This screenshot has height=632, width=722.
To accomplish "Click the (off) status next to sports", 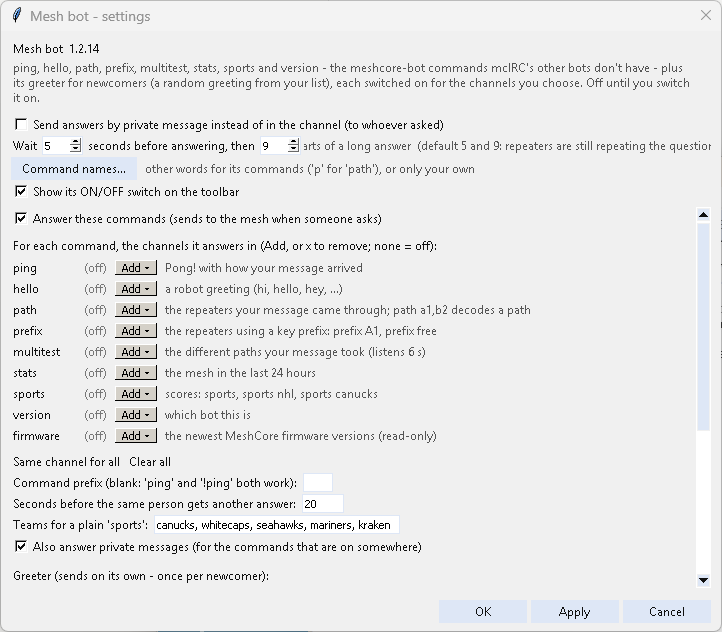I will (x=95, y=394).
